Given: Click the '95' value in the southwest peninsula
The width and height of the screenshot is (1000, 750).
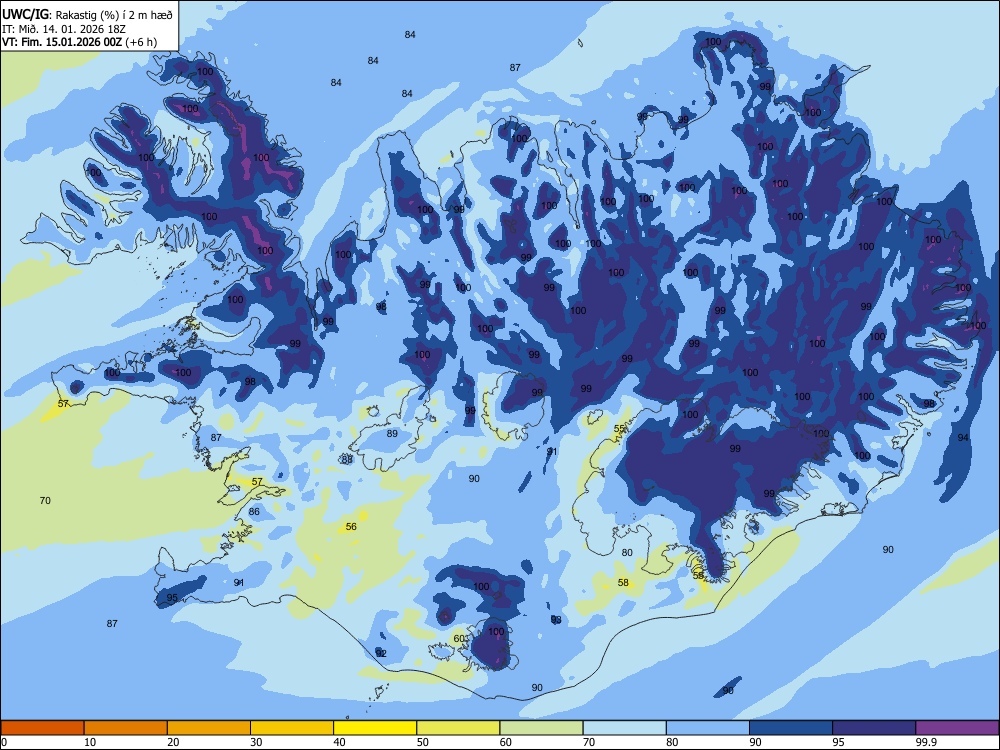Looking at the screenshot, I should 172,598.
